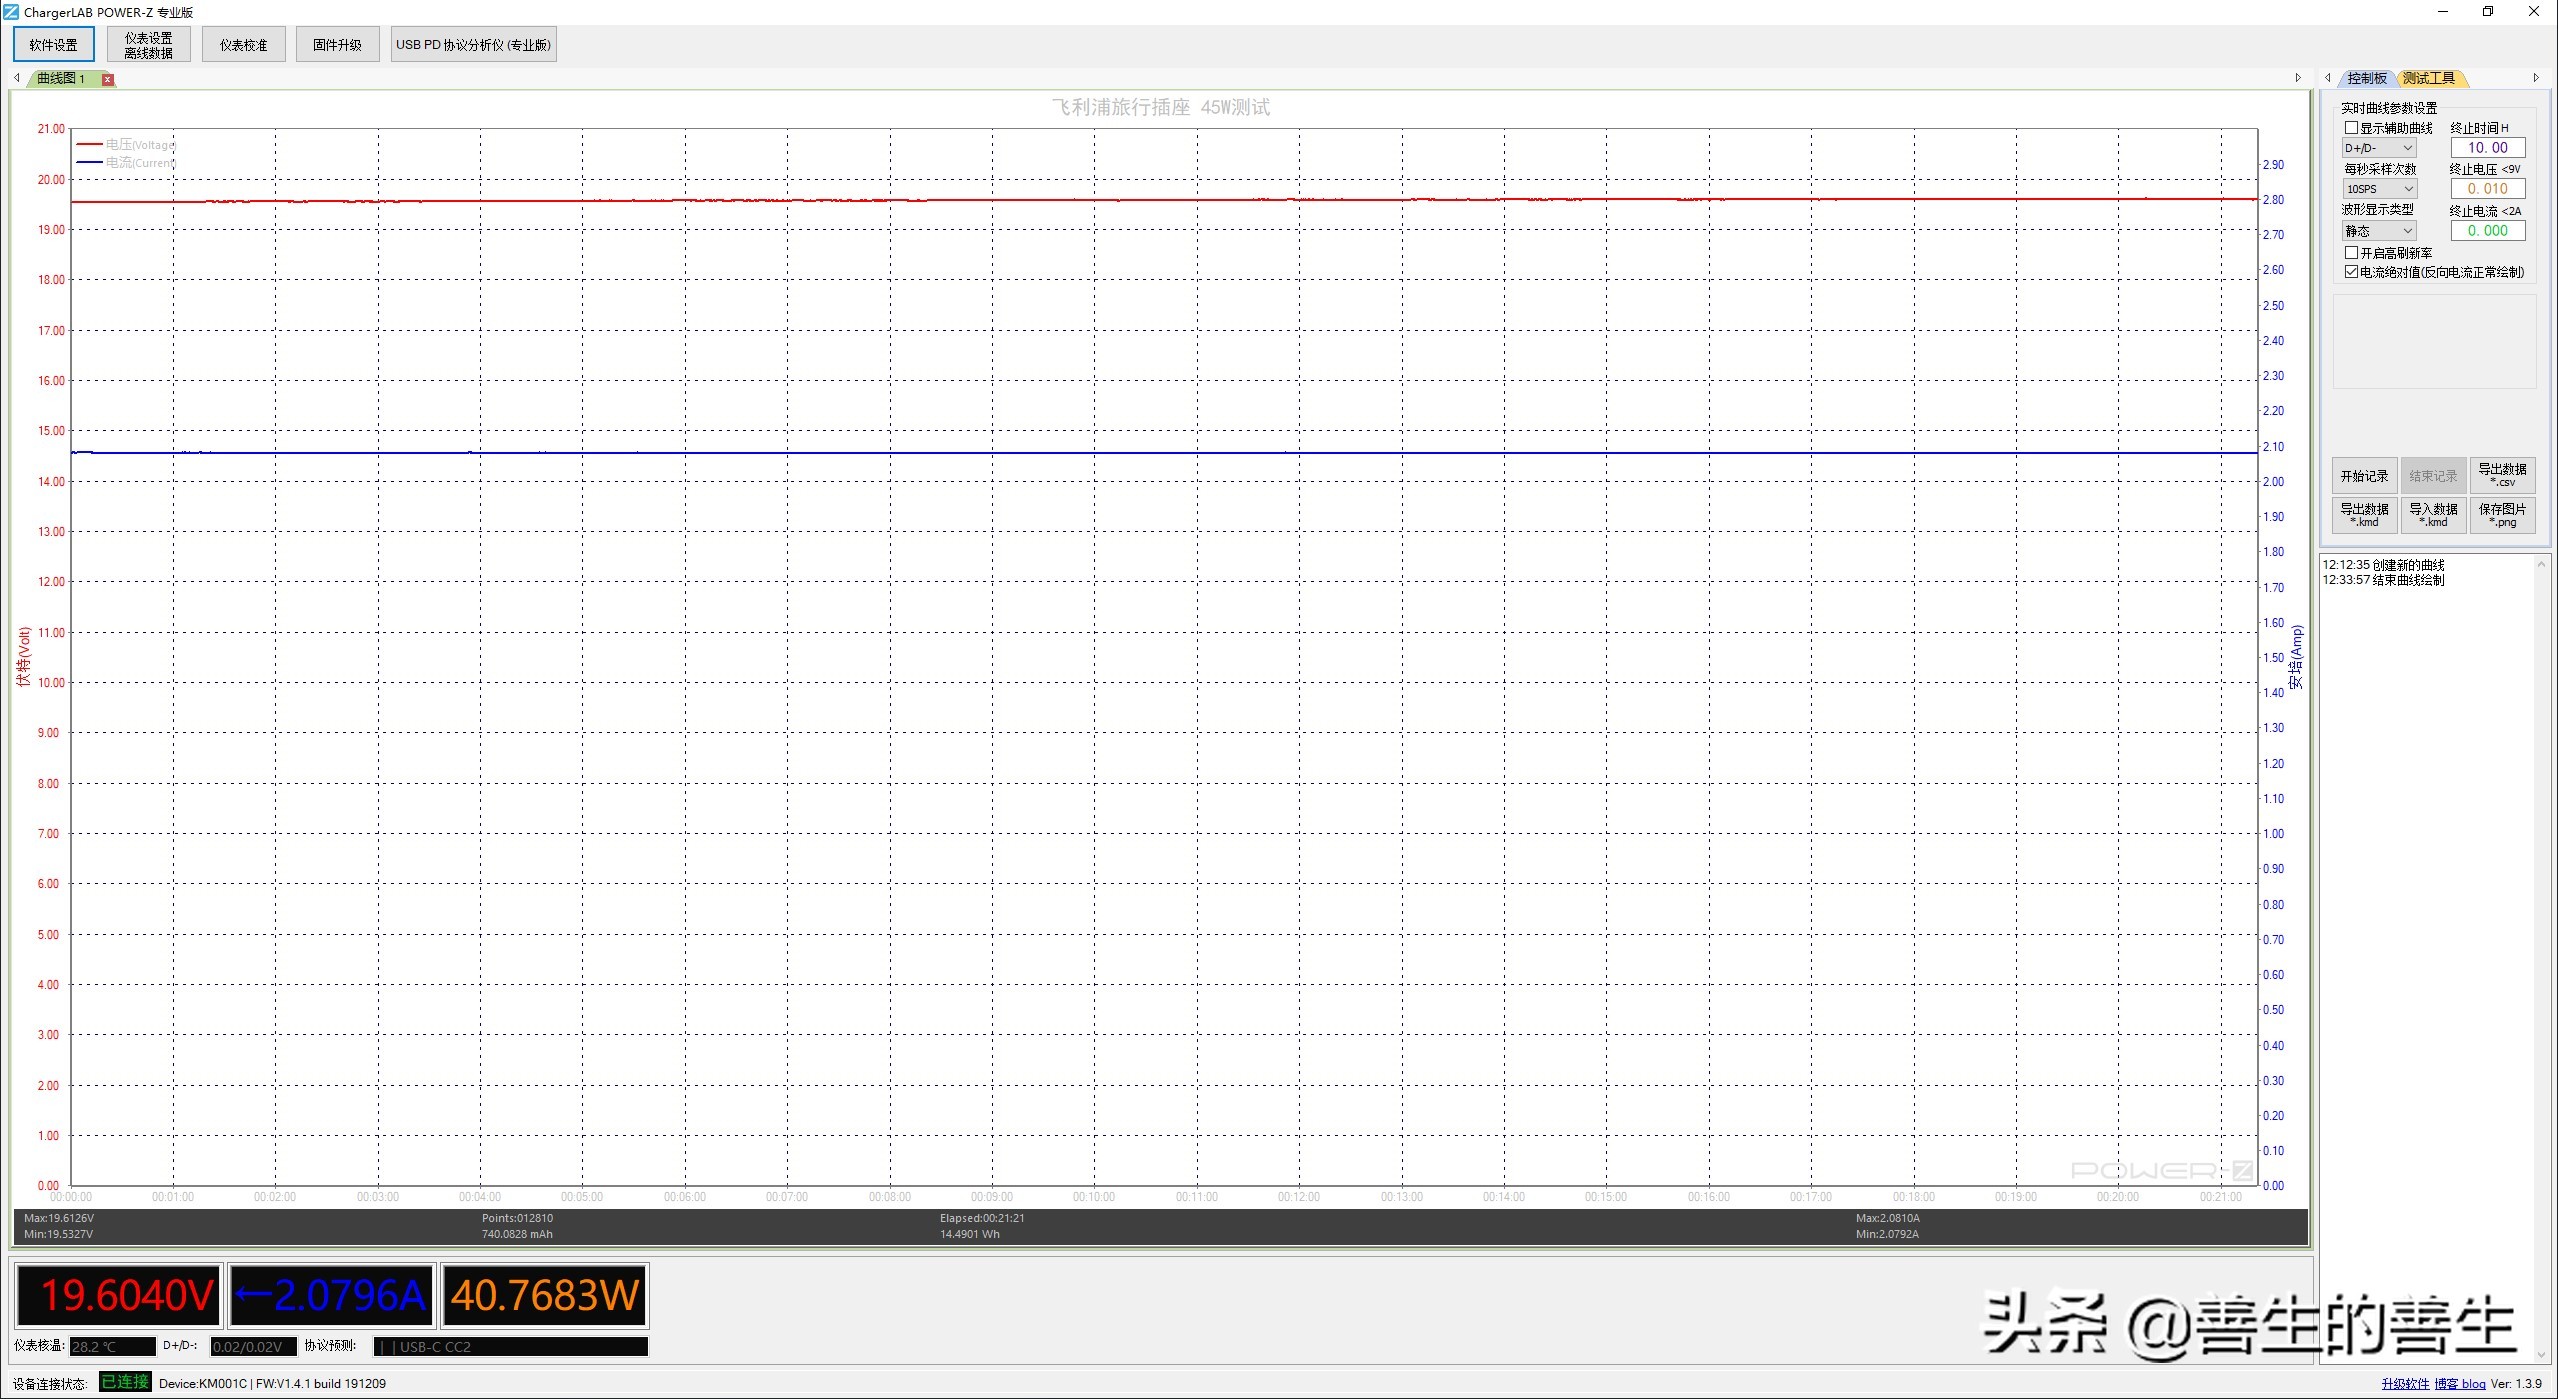Viewport: 2558px width, 1399px height.
Task: Enable 开启高刷新率 checkbox
Action: click(x=2351, y=253)
